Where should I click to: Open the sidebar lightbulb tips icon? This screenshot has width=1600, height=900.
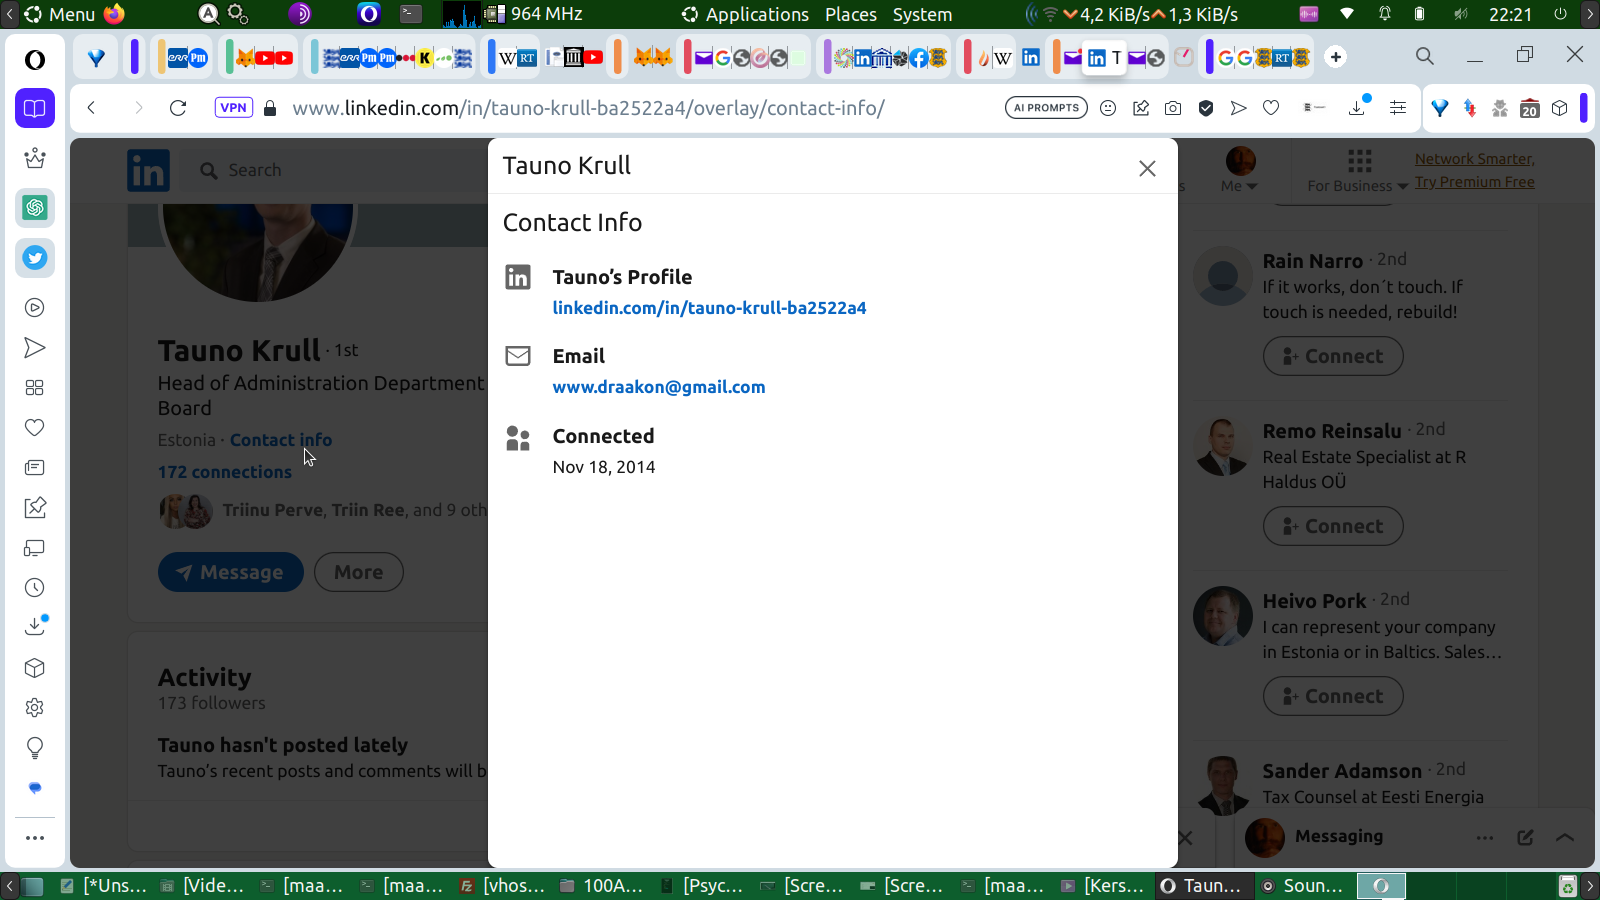pos(35,748)
